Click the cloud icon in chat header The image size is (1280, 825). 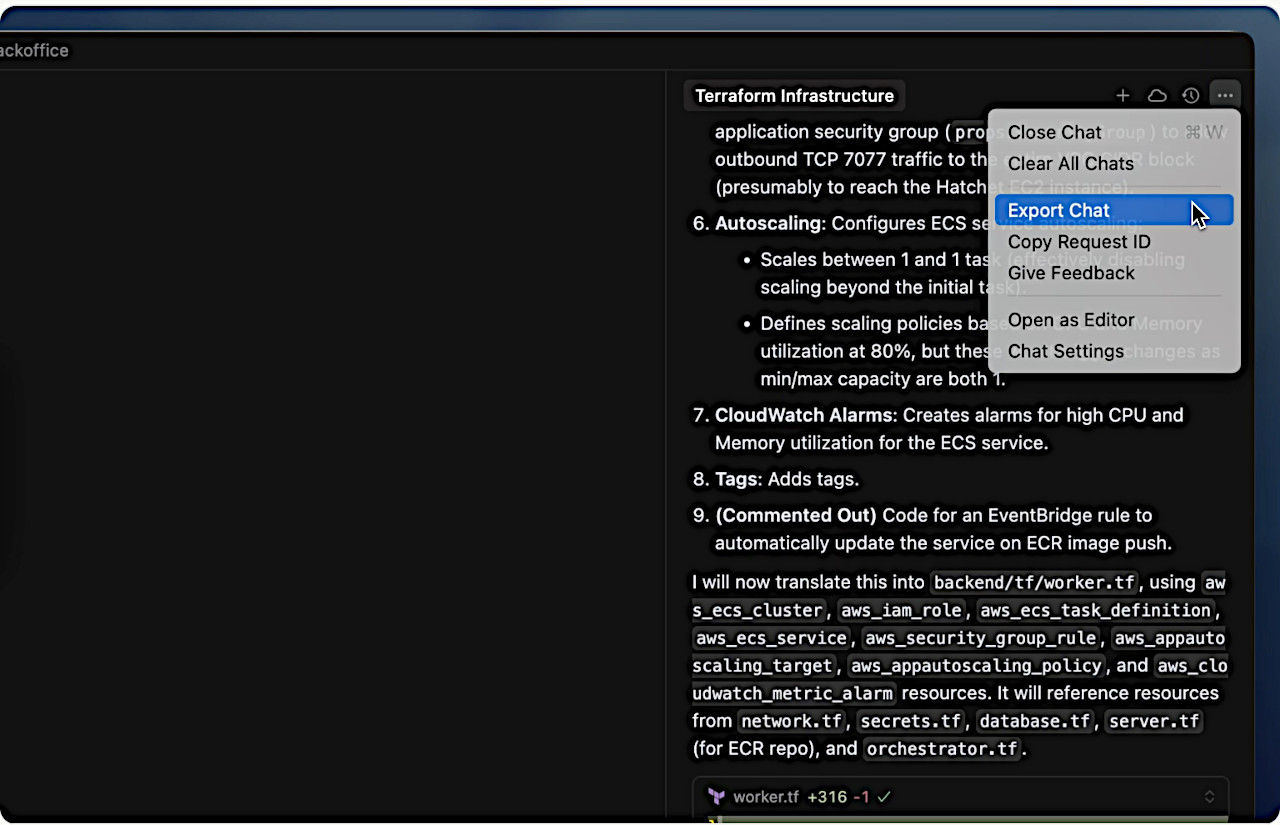pyautogui.click(x=1157, y=96)
